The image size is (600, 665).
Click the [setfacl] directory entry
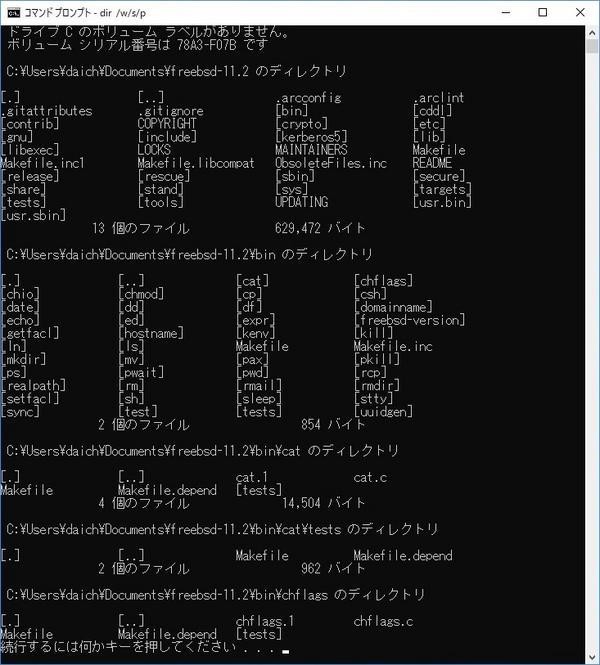click(x=30, y=399)
